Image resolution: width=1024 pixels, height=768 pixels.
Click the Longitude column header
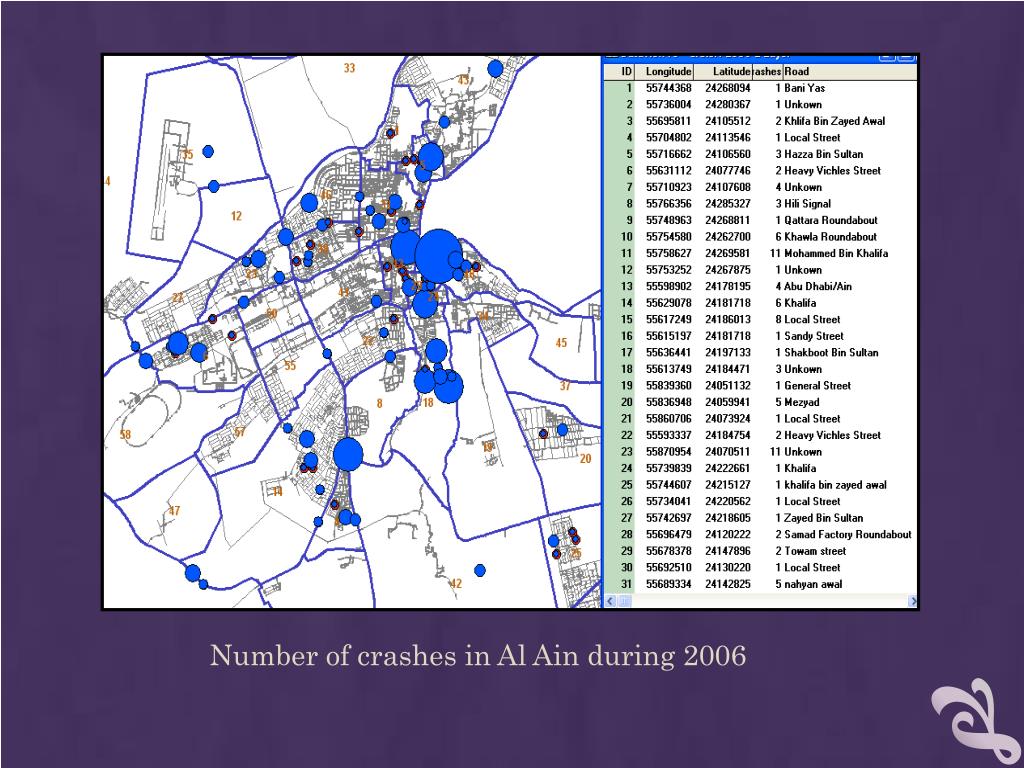(x=664, y=72)
